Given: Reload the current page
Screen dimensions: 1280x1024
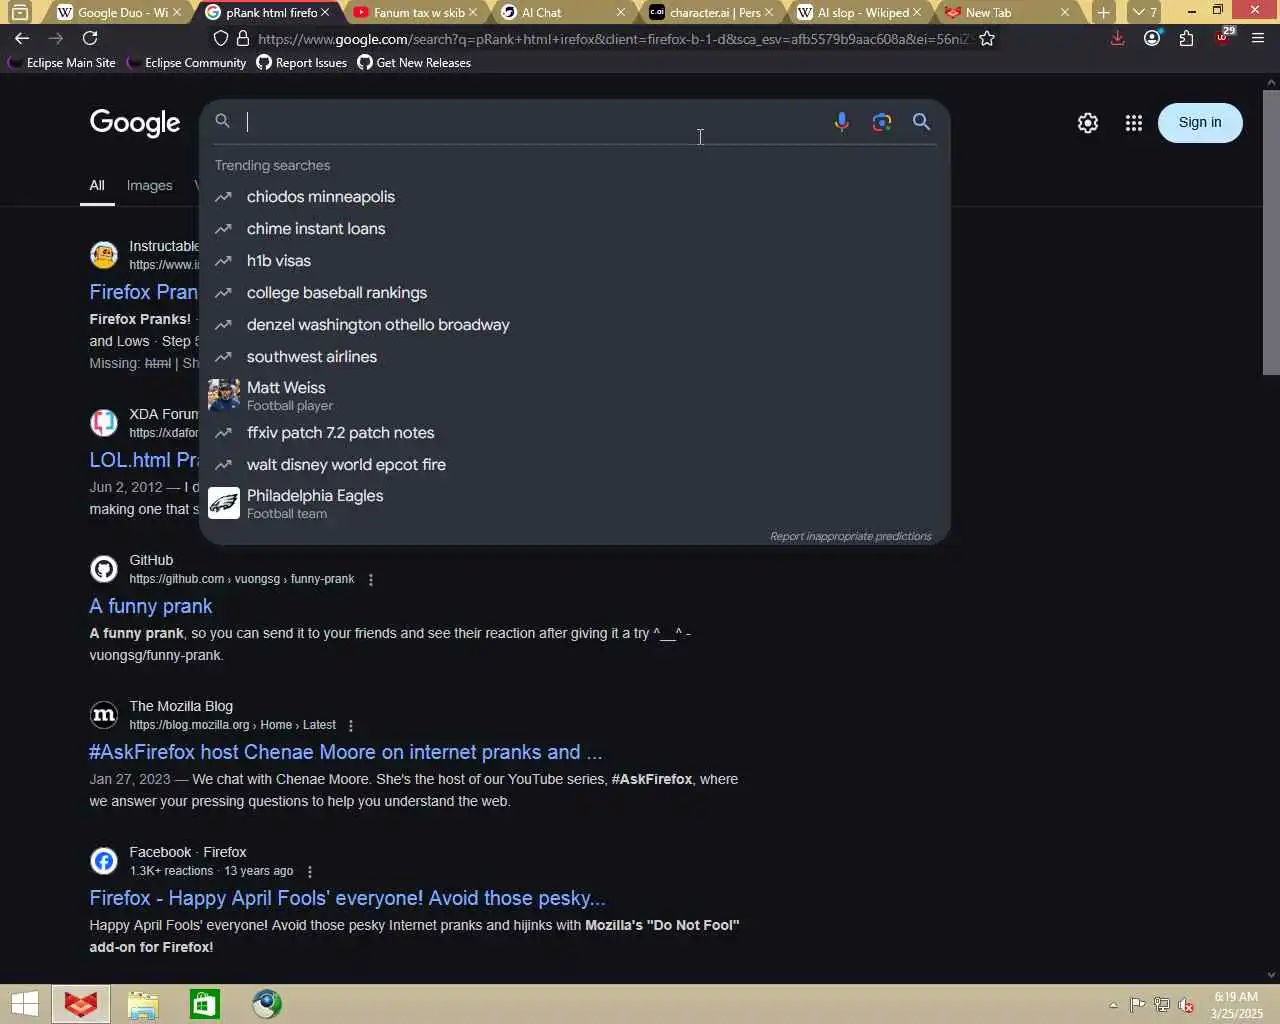Looking at the screenshot, I should 90,38.
